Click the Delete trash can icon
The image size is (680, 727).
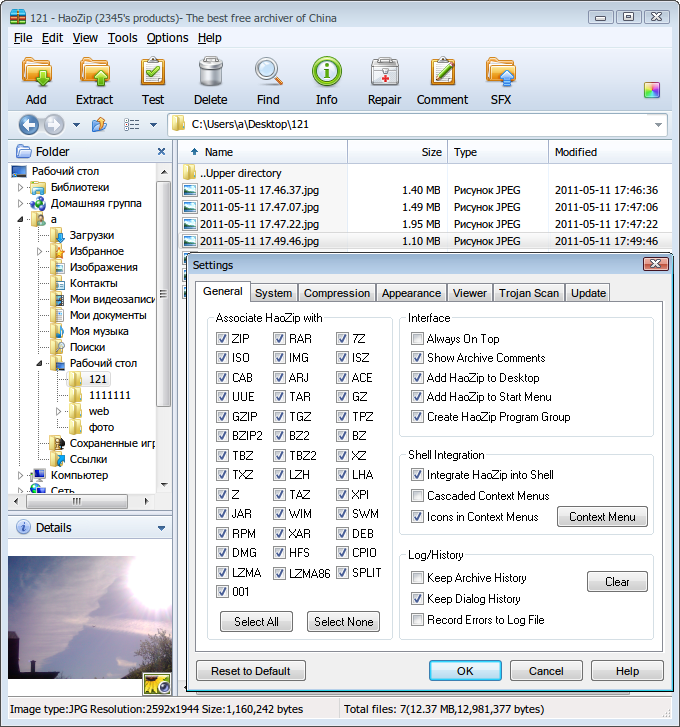coord(210,80)
